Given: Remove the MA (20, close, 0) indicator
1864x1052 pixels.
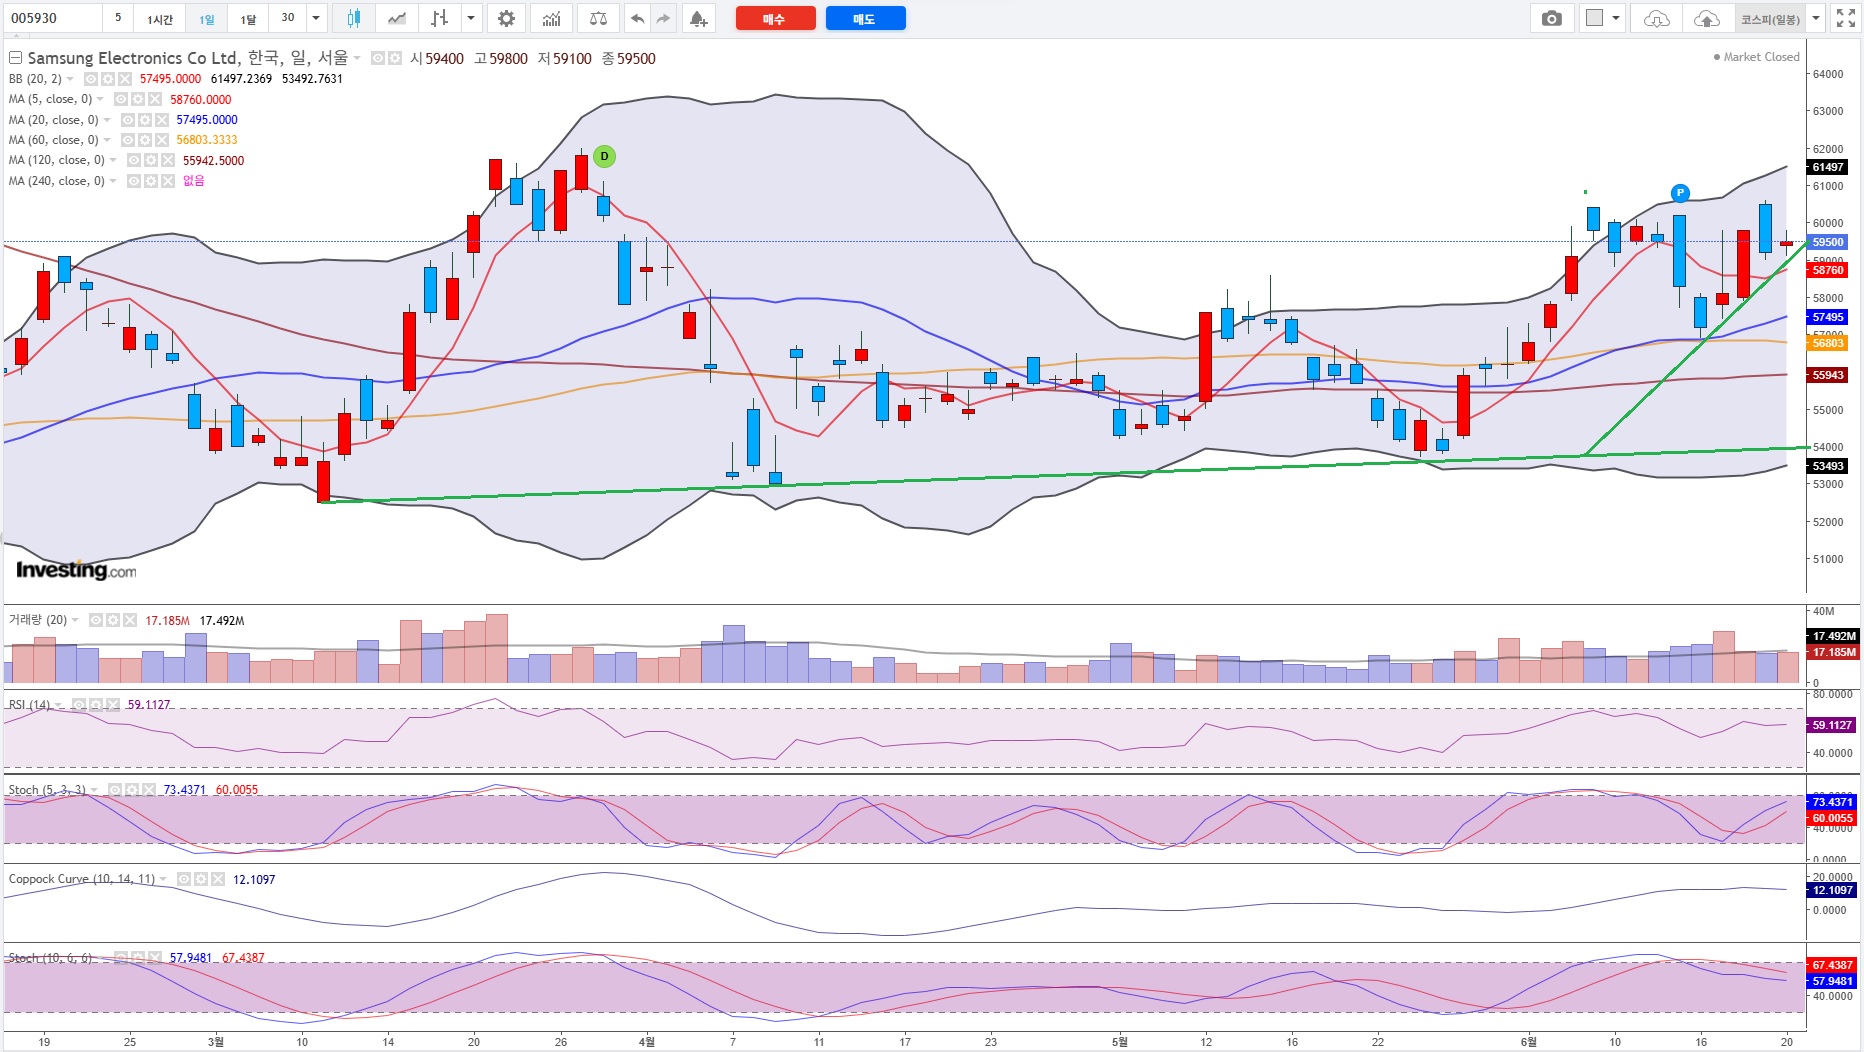Looking at the screenshot, I should (x=161, y=120).
